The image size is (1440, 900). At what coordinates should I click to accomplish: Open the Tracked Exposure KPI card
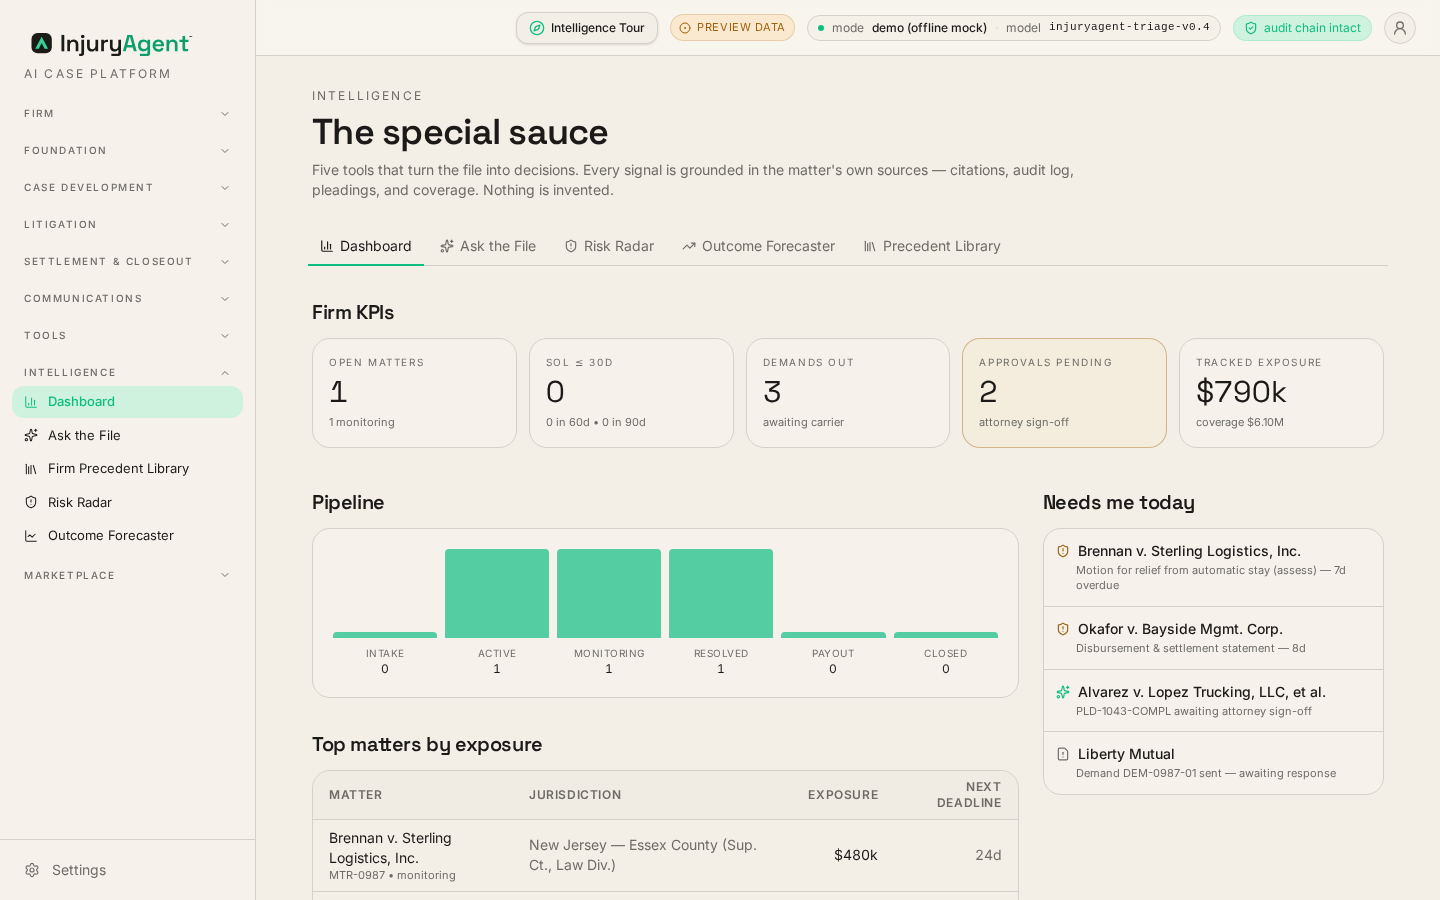1281,393
